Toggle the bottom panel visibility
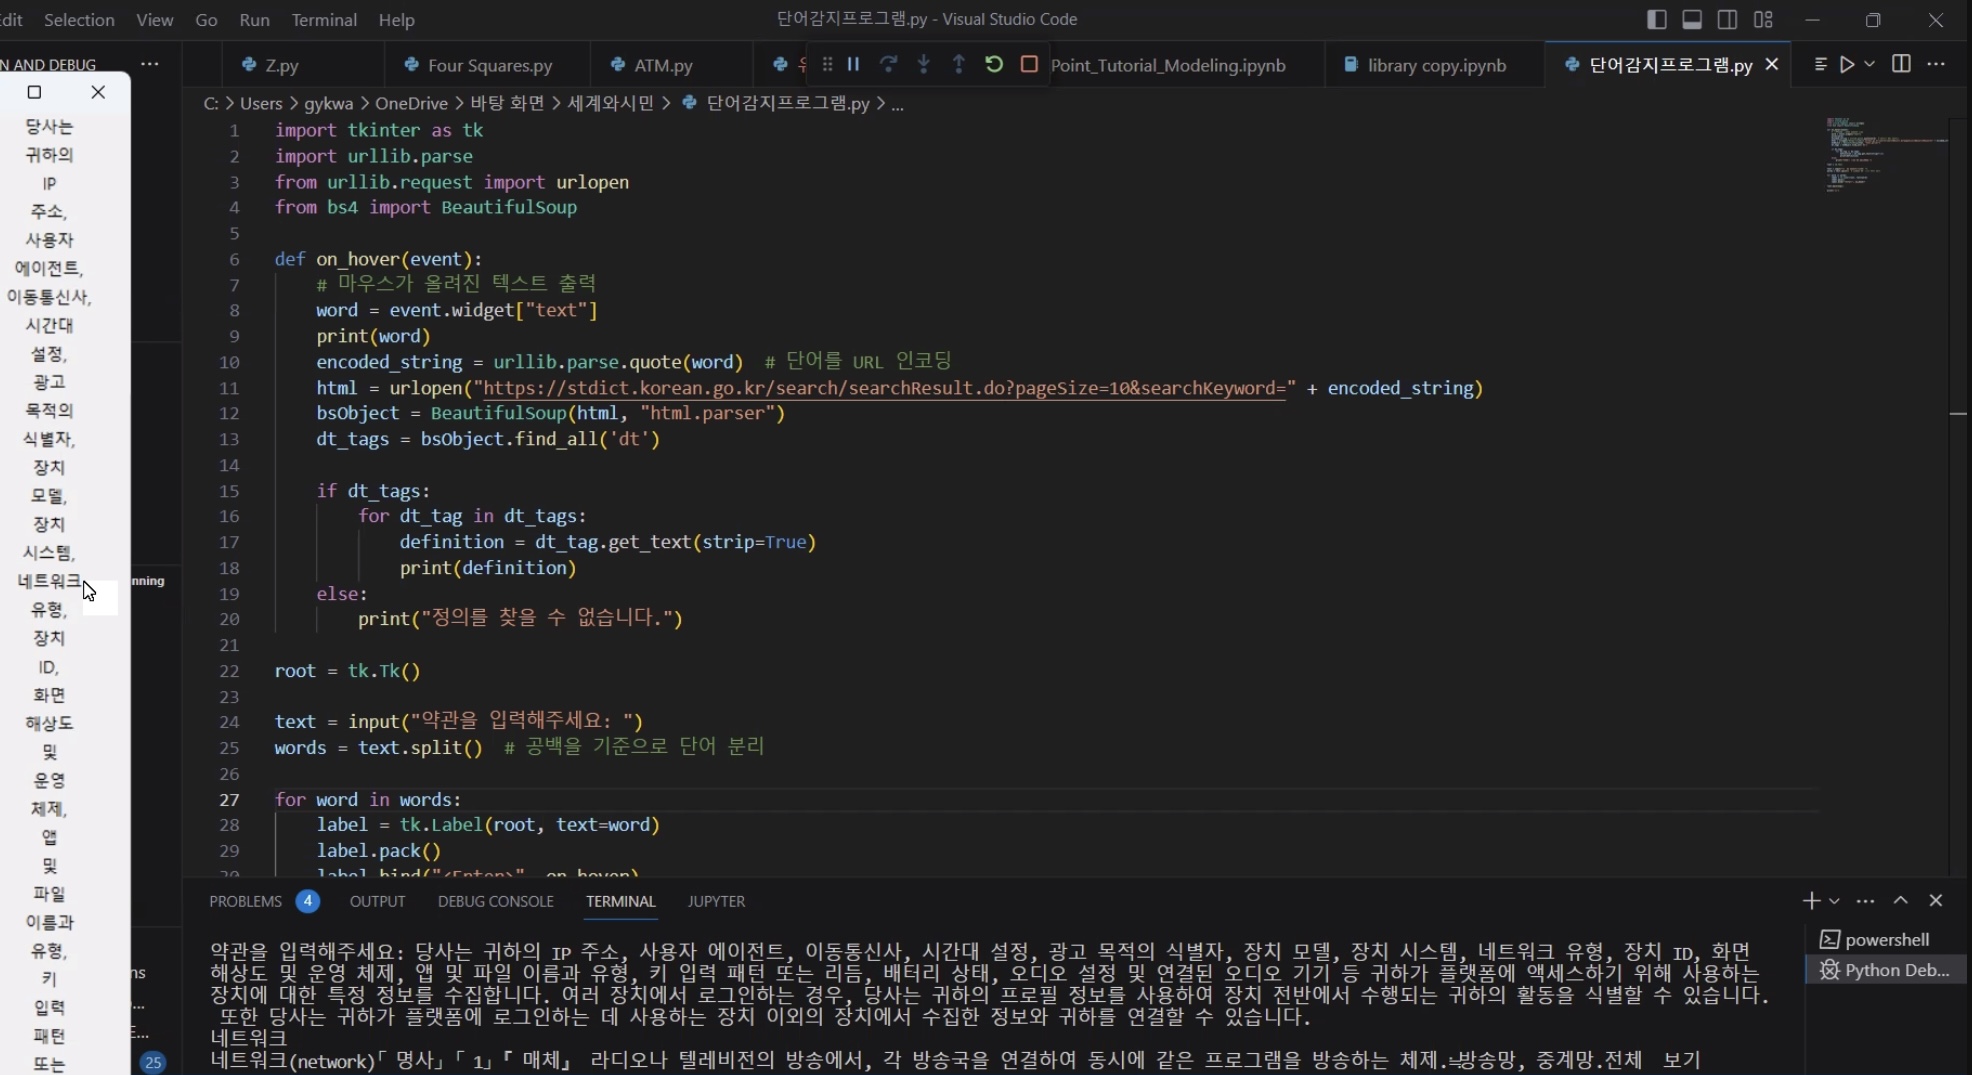The height and width of the screenshot is (1075, 1972). [x=1692, y=19]
